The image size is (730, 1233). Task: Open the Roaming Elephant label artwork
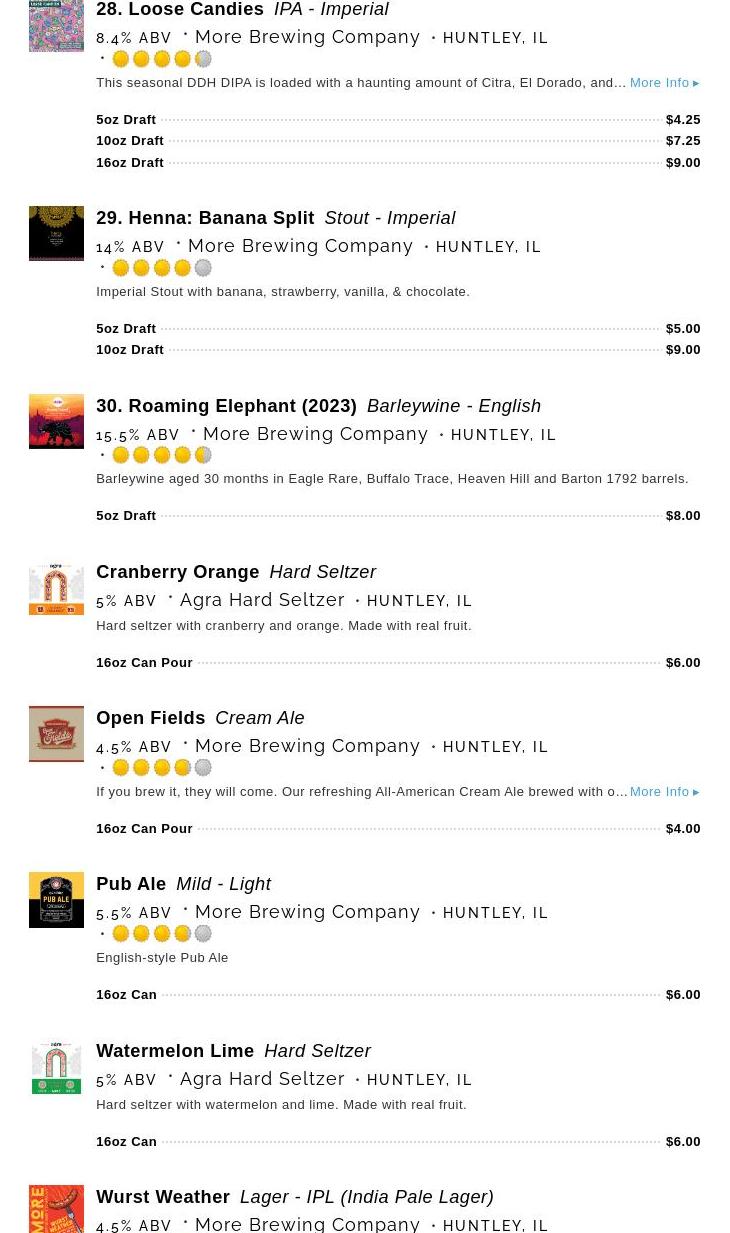[56, 421]
